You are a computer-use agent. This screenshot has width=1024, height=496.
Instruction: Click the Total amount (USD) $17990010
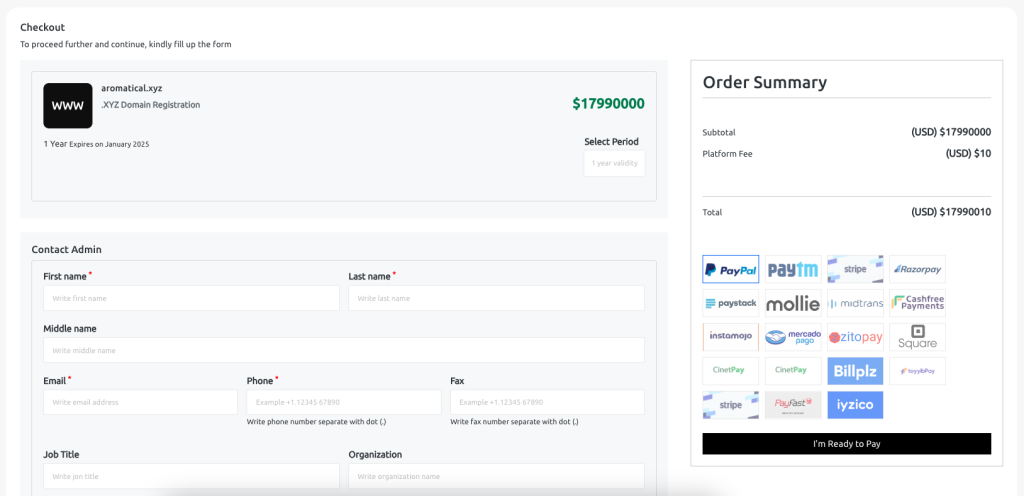(x=951, y=212)
